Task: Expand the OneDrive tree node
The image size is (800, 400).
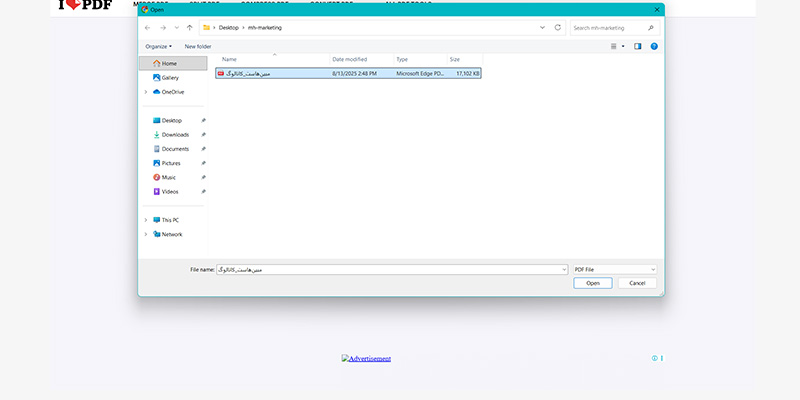Action: (145, 92)
